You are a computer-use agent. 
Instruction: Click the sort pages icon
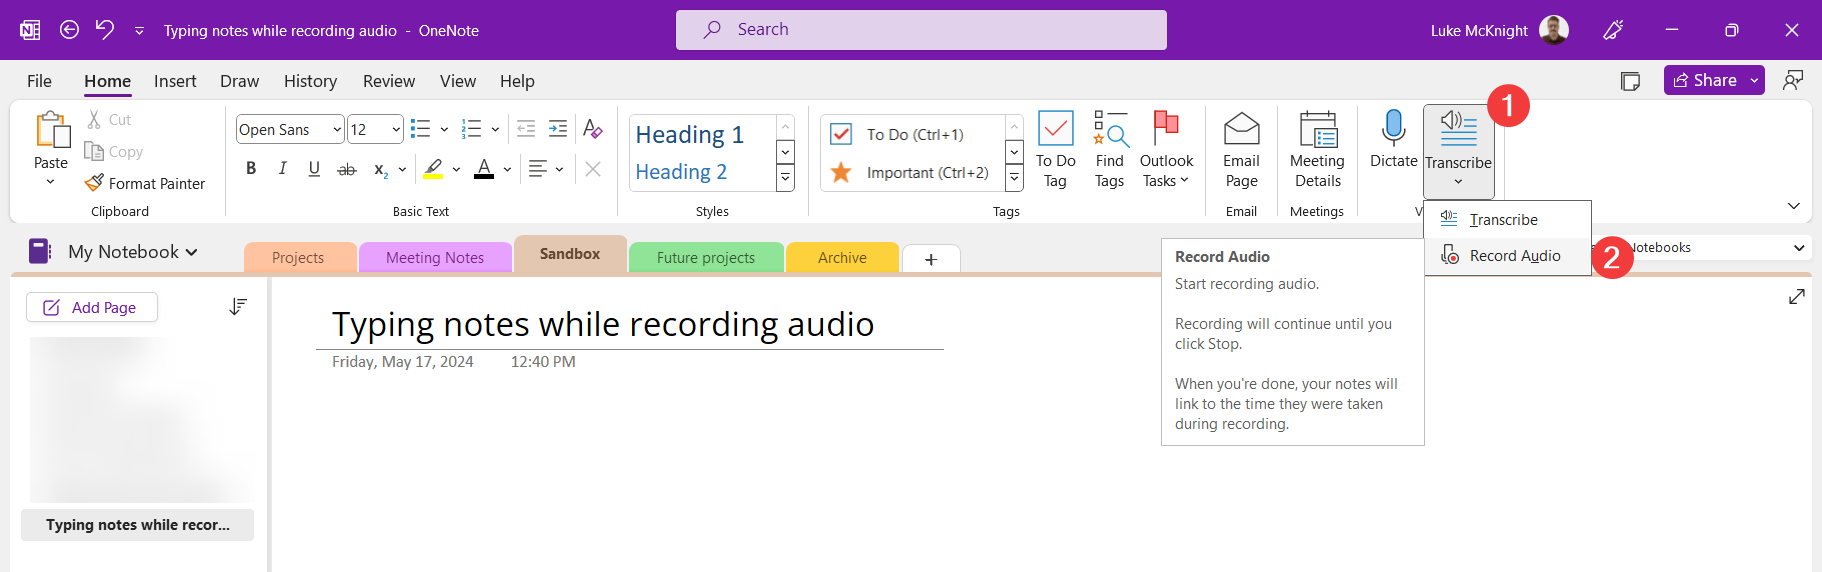point(238,307)
